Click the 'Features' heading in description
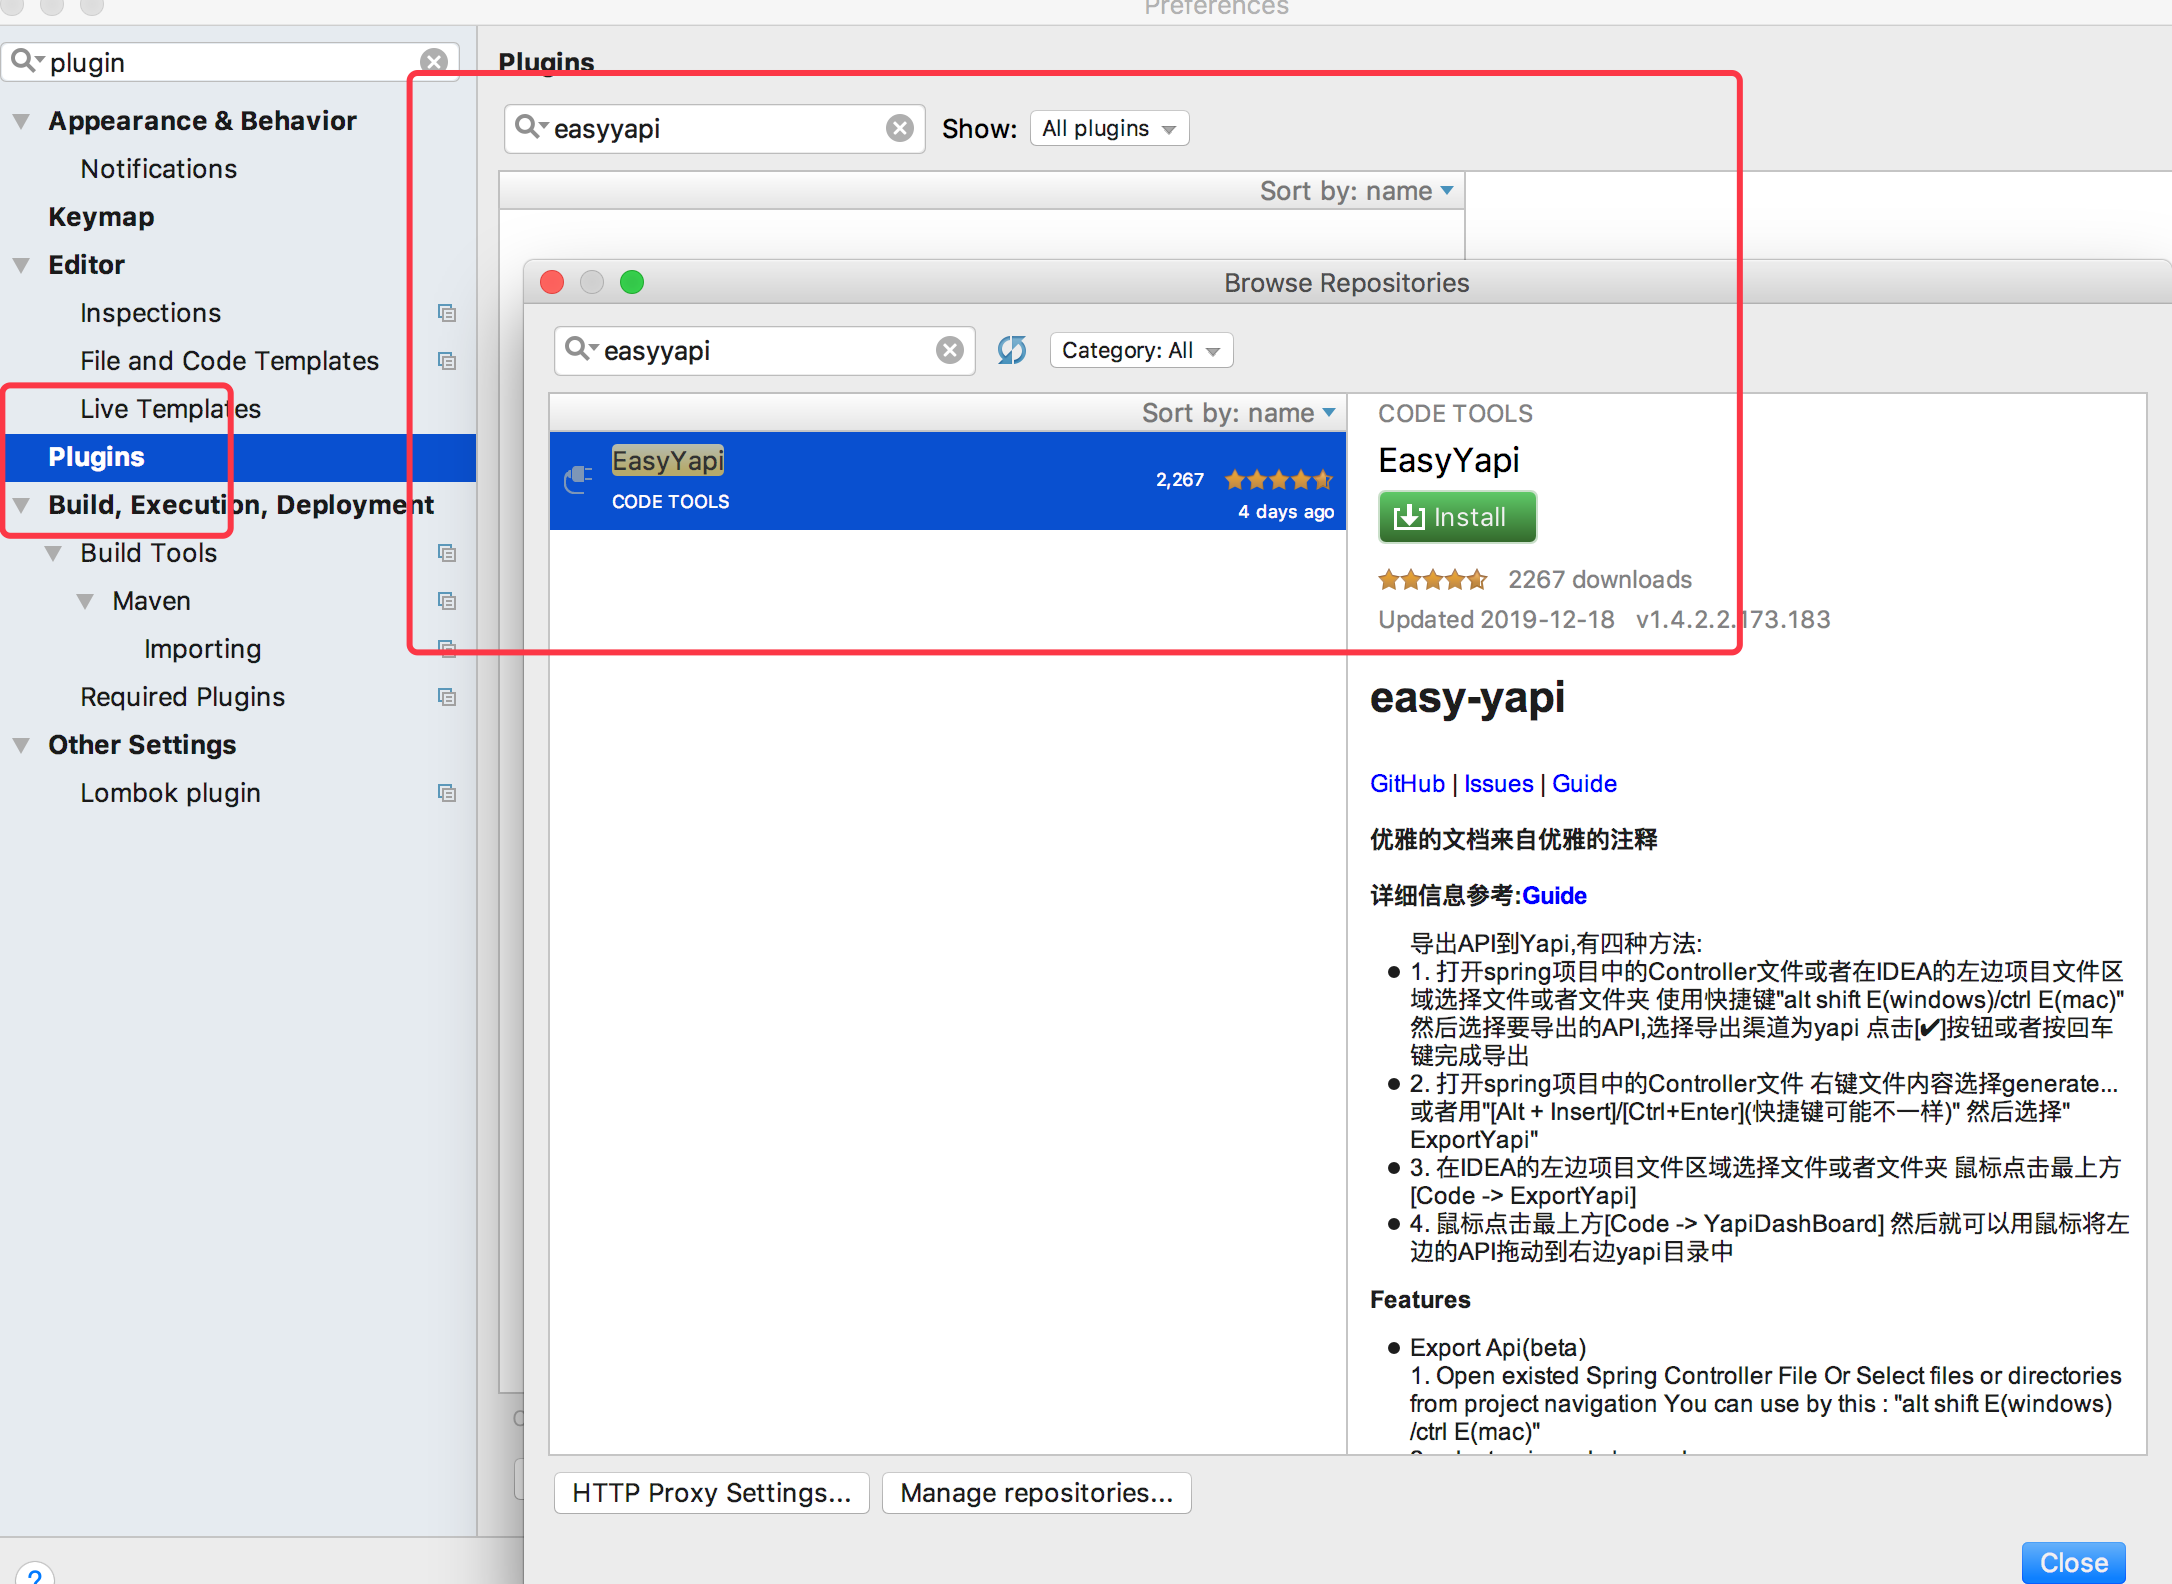The width and height of the screenshot is (2172, 1584). 1420,1300
